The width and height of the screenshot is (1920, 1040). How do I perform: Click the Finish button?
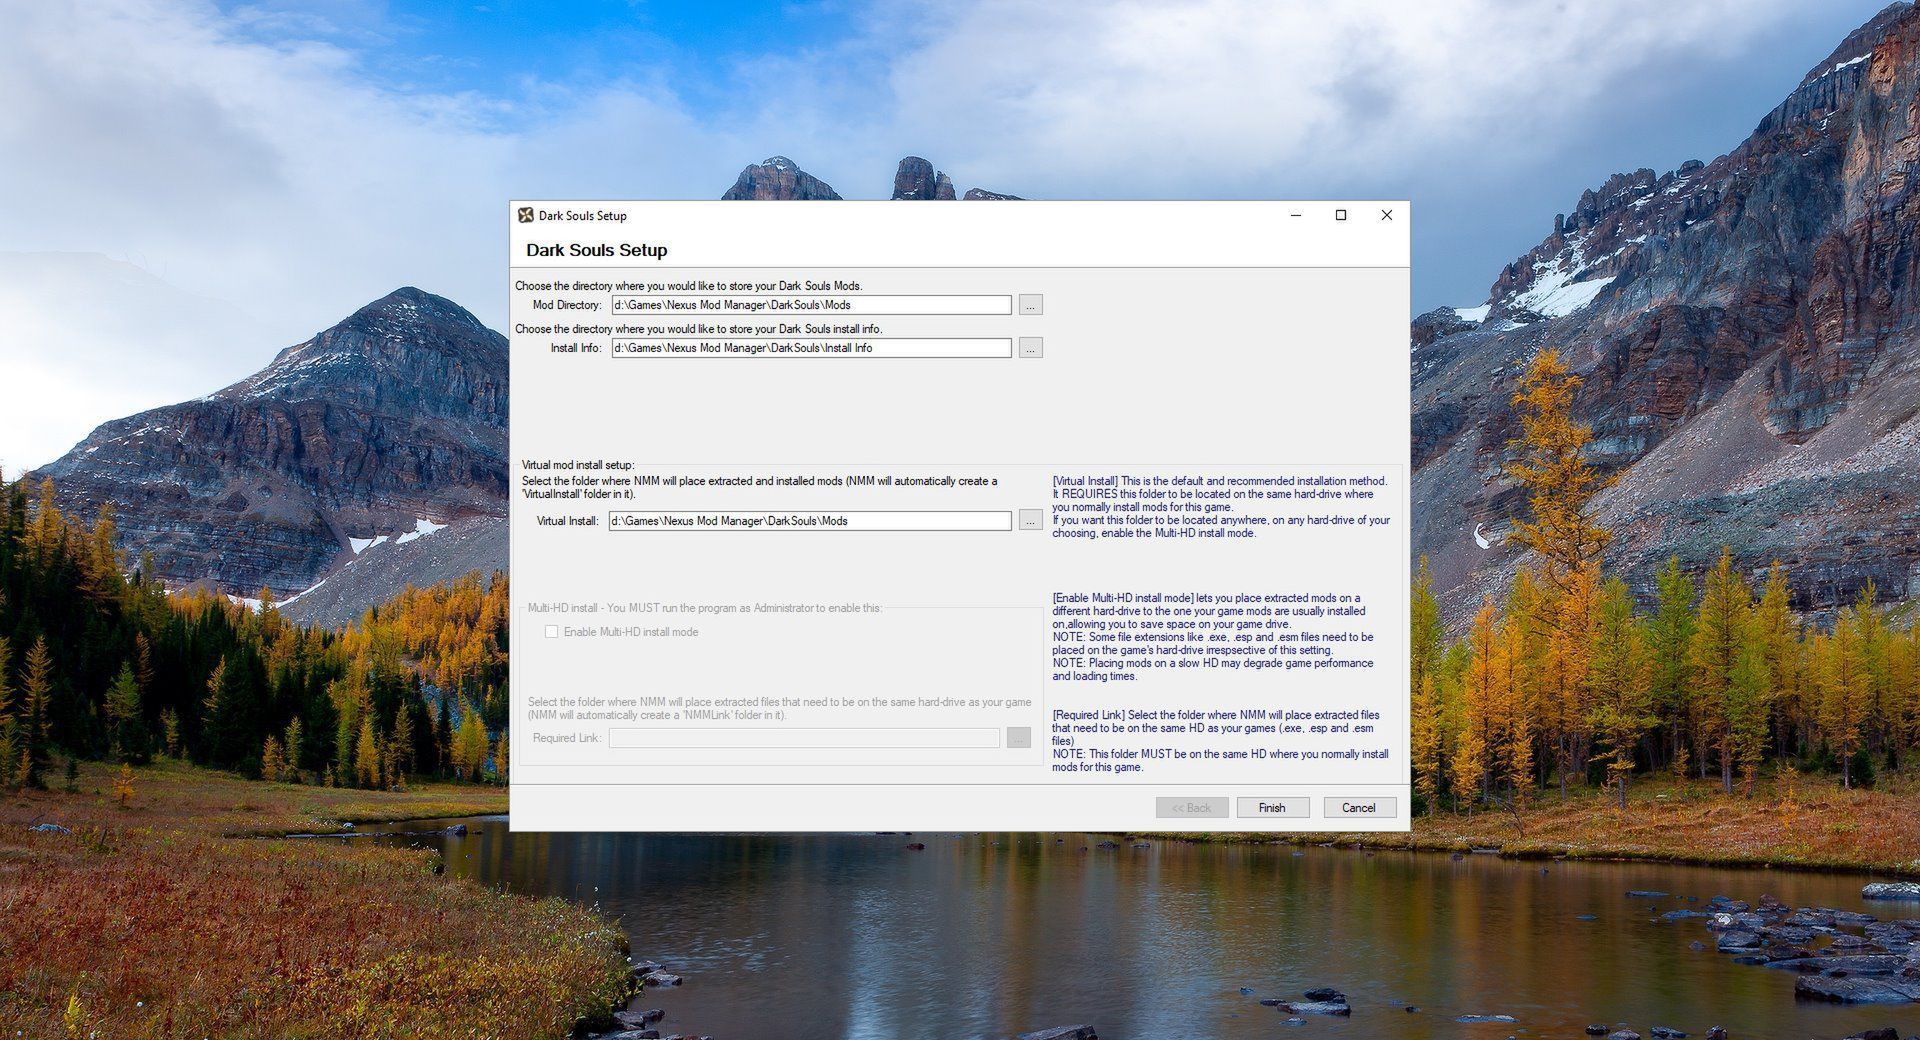coord(1272,807)
